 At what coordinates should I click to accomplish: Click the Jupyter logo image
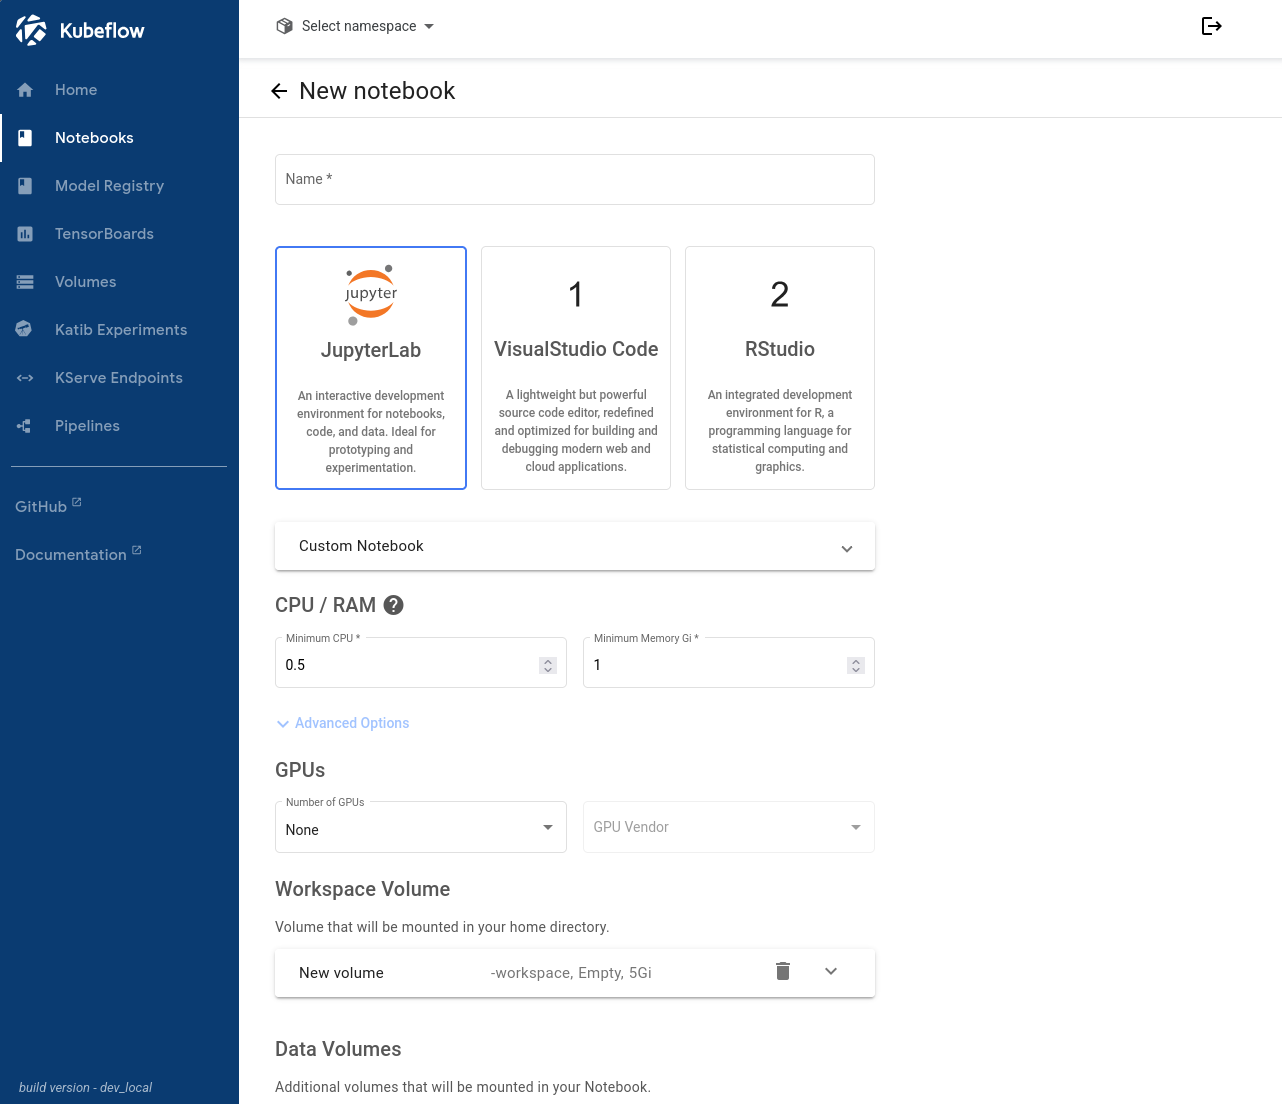tap(371, 295)
